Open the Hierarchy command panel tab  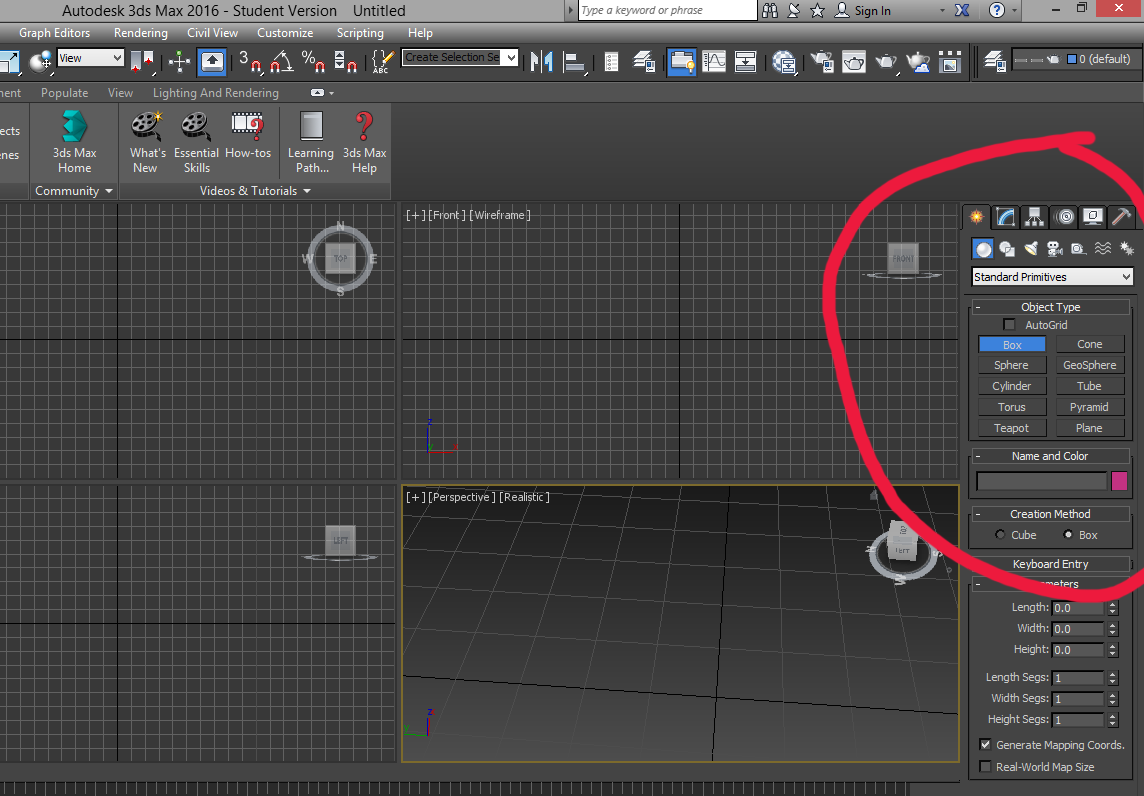coord(1034,217)
